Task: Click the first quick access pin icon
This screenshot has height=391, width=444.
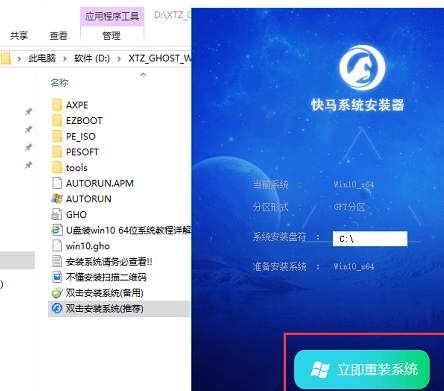Action: point(29,111)
